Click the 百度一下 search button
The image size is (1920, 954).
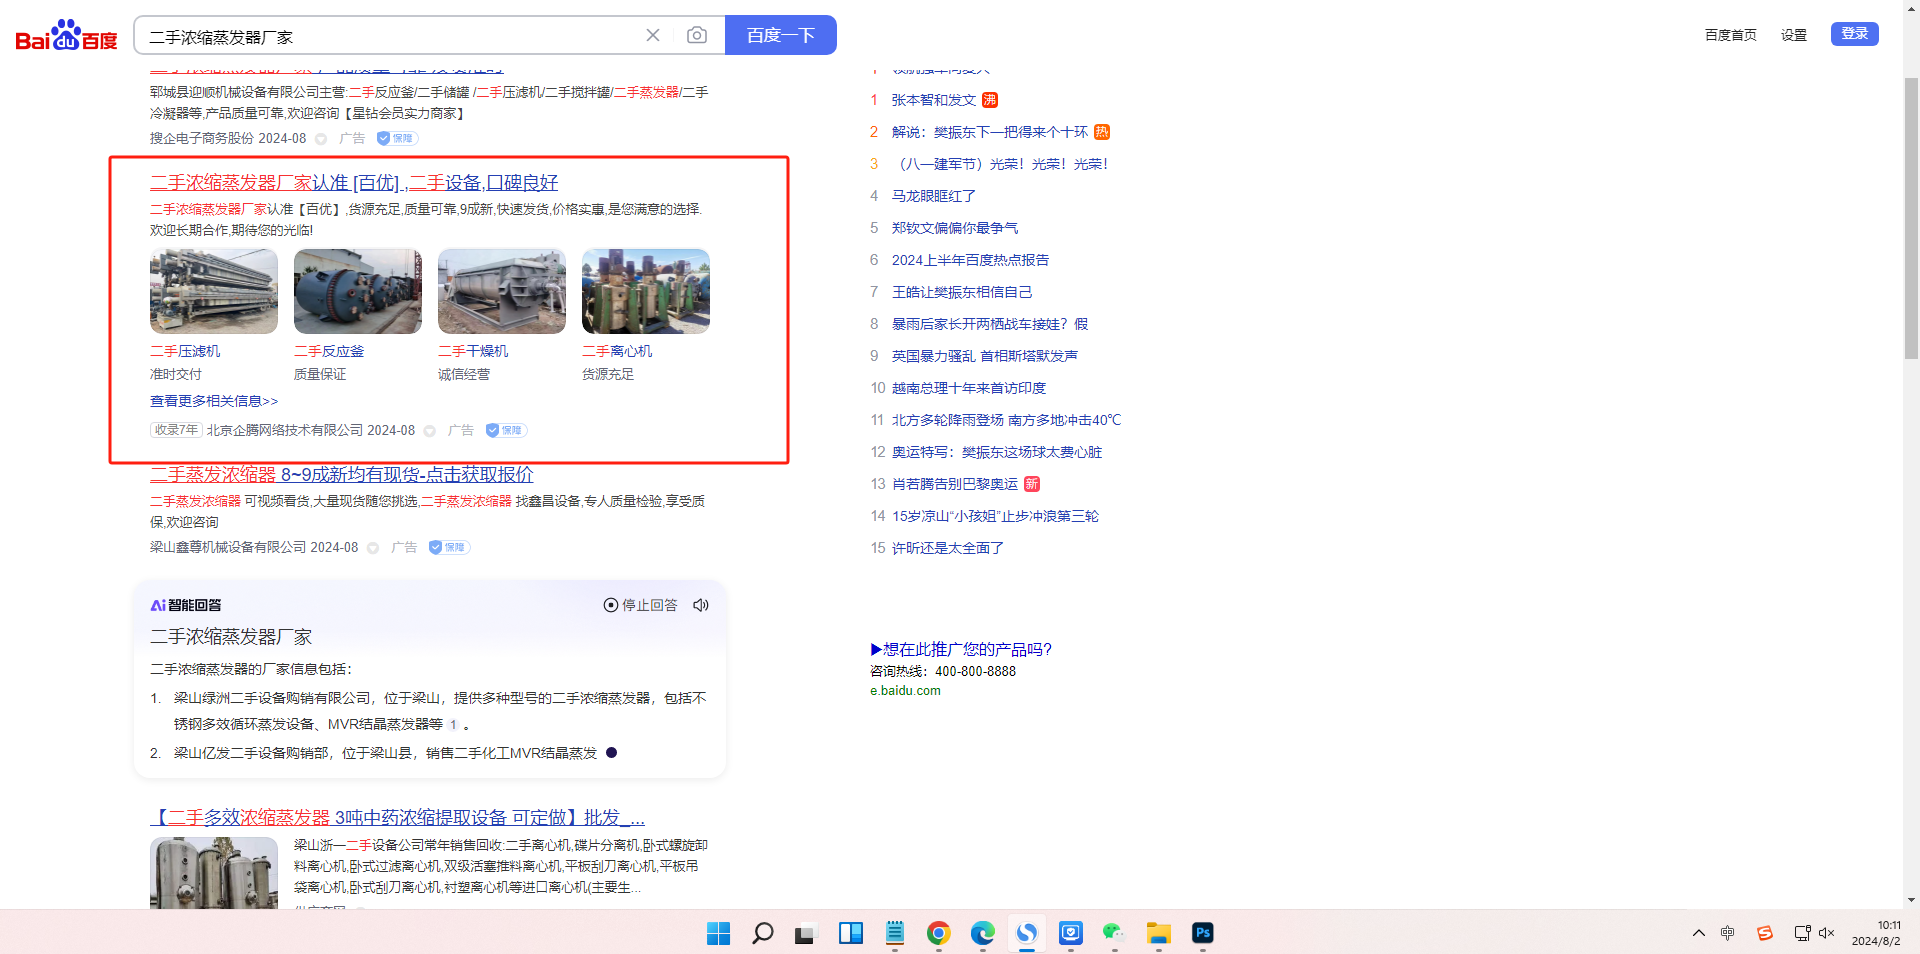(780, 36)
